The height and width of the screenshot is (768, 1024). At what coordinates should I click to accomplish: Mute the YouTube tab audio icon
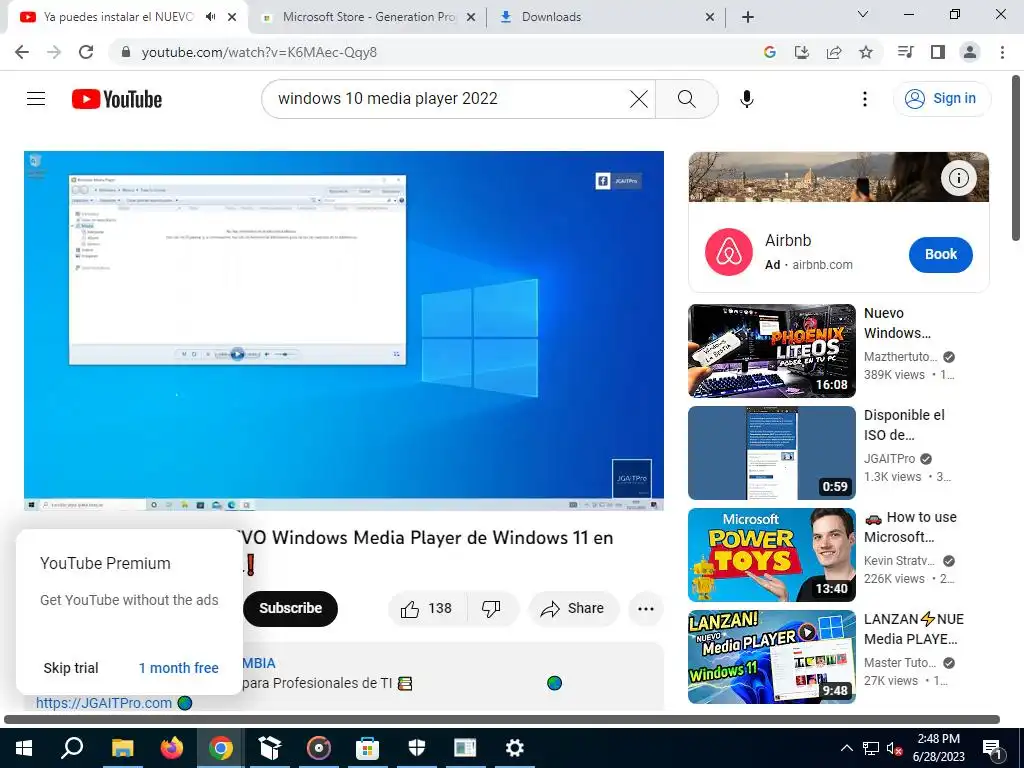[x=210, y=17]
